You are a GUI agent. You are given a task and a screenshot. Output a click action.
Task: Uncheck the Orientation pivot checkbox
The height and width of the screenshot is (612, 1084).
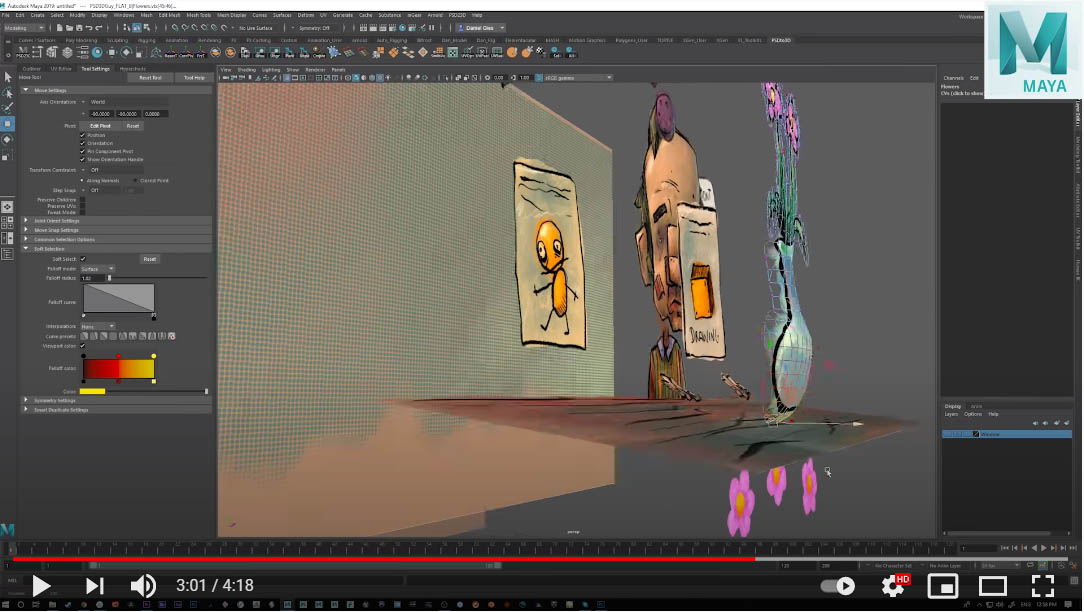click(82, 143)
